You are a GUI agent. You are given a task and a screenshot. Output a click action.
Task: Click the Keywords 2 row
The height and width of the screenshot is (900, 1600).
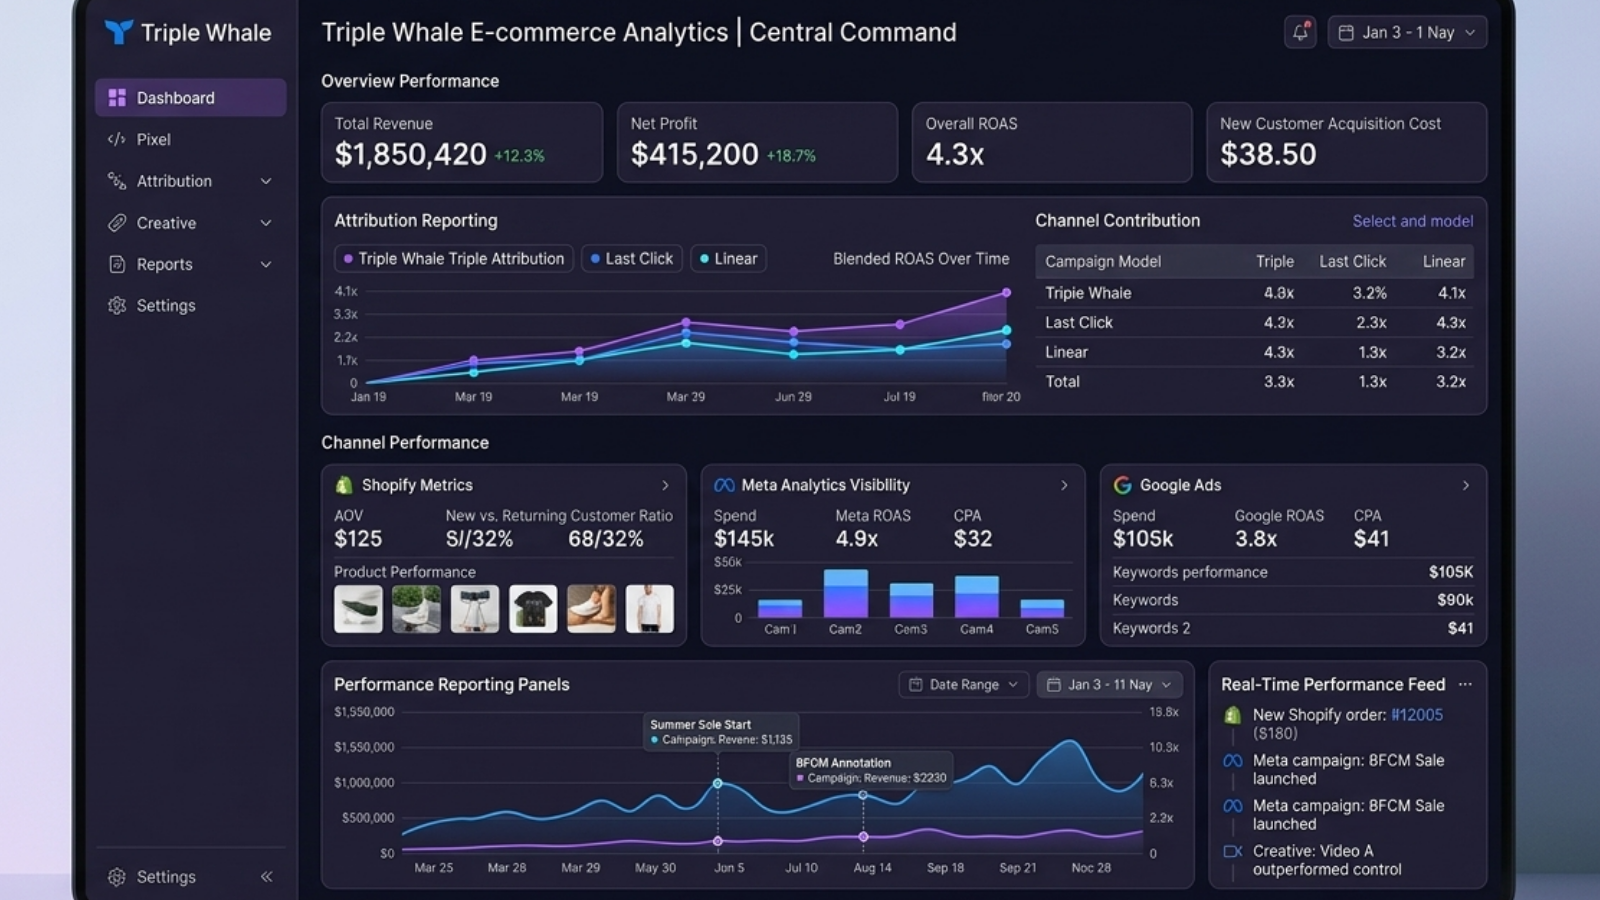click(x=1293, y=628)
